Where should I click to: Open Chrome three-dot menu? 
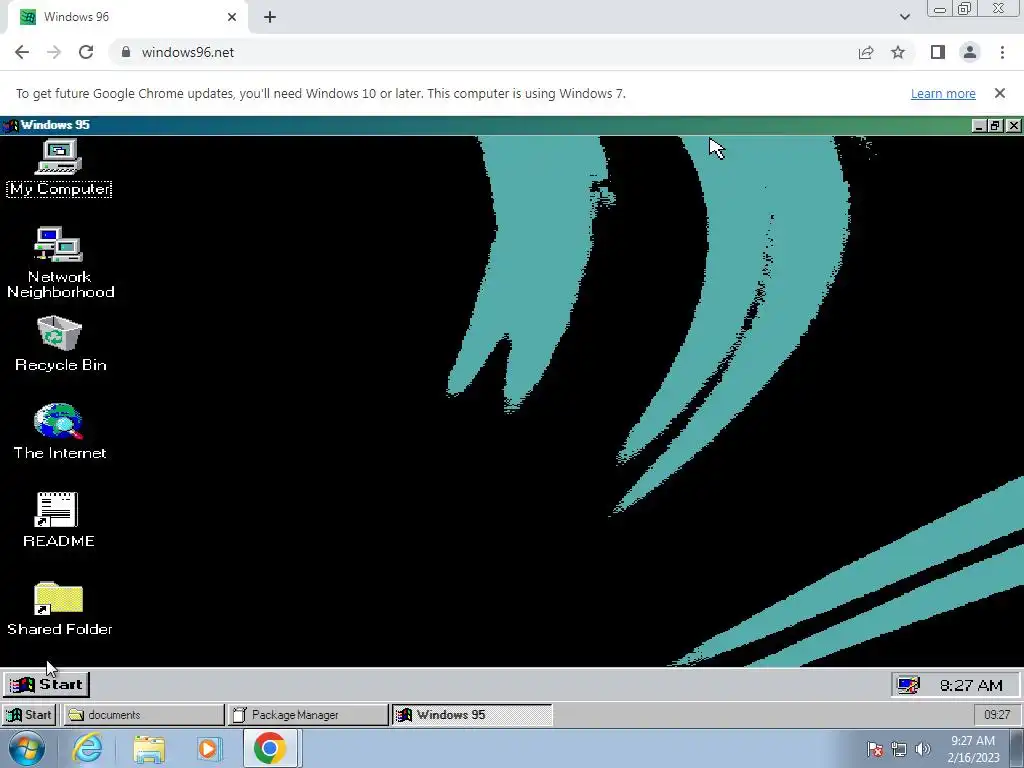1002,52
